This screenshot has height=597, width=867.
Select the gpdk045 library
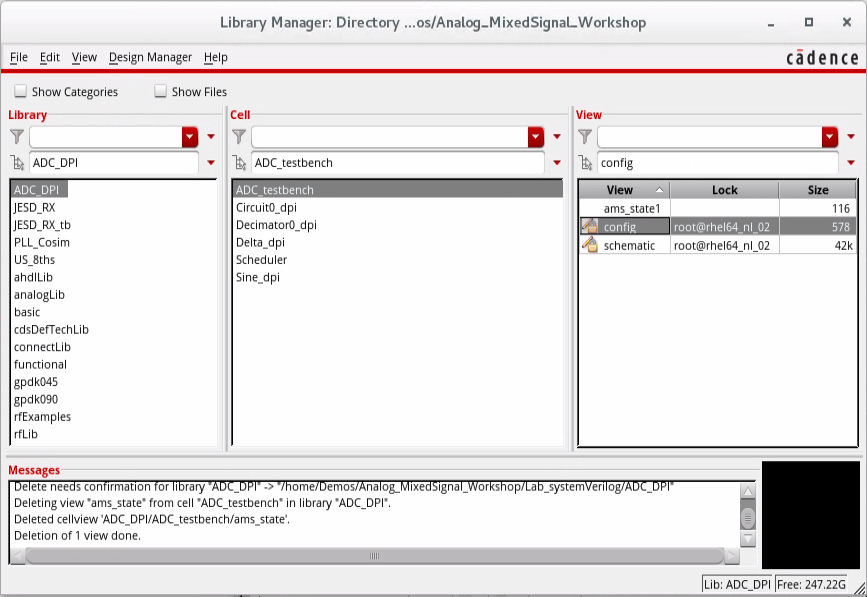(36, 382)
